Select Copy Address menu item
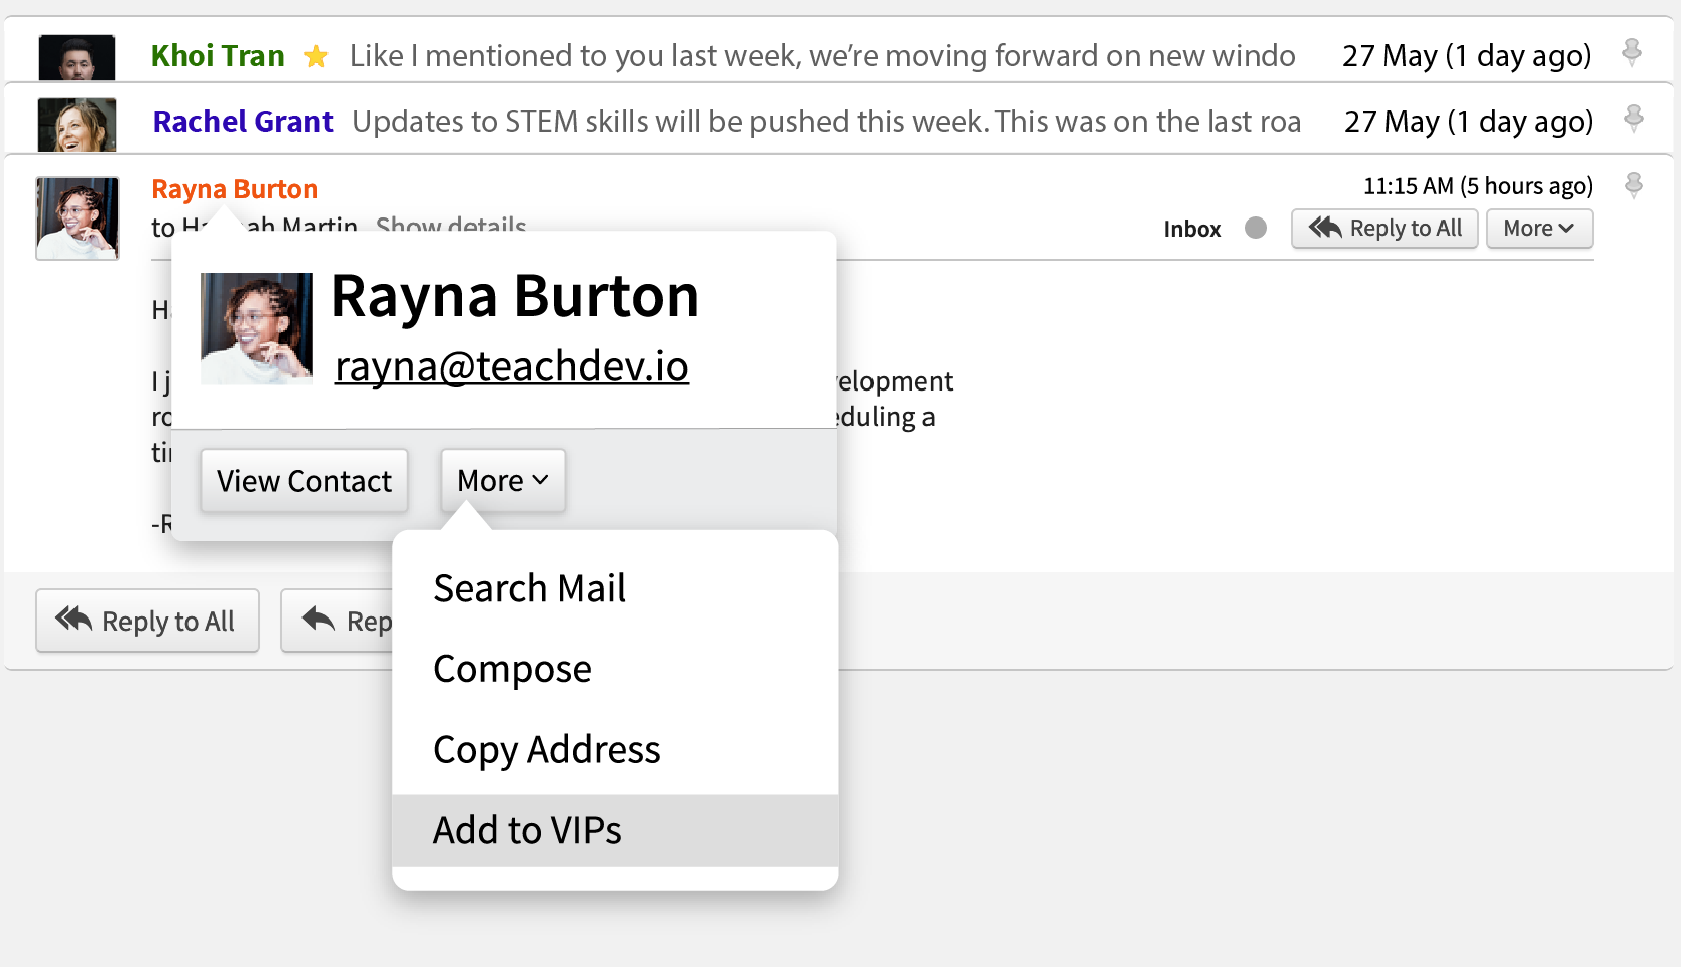Viewport: 1681px width, 967px height. [546, 750]
